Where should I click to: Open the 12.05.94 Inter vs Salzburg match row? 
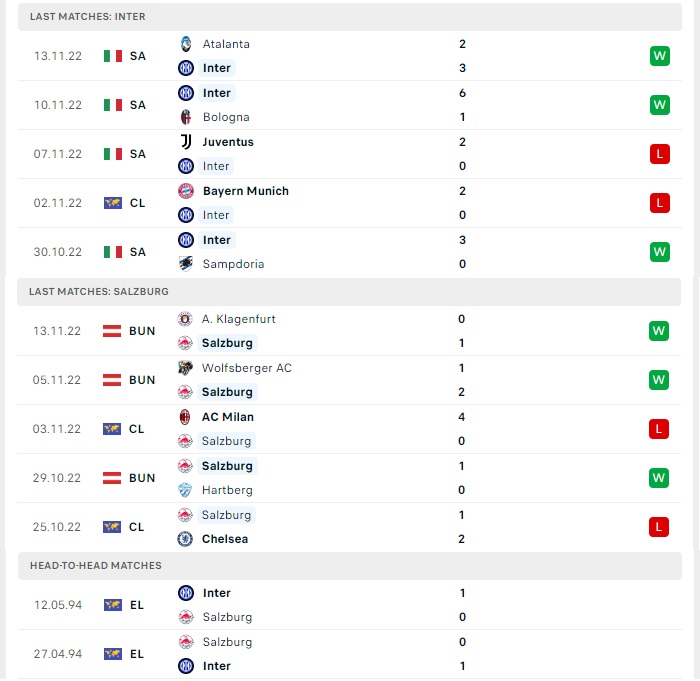click(350, 605)
